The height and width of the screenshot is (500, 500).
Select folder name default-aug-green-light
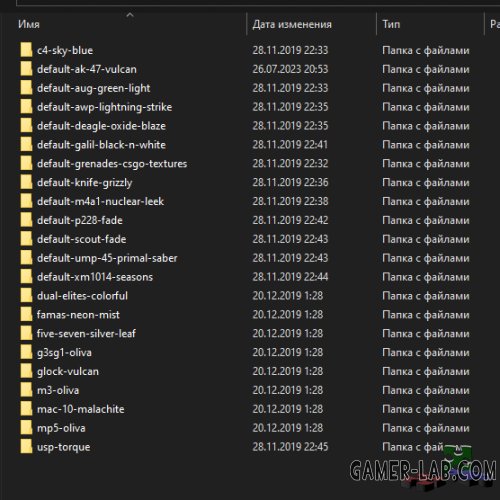point(94,88)
